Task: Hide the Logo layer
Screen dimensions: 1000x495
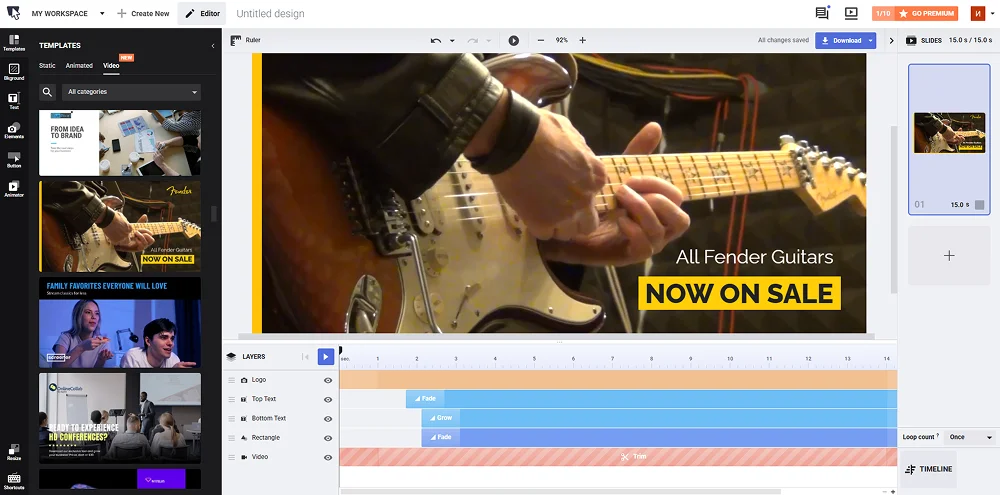Action: [x=328, y=381]
